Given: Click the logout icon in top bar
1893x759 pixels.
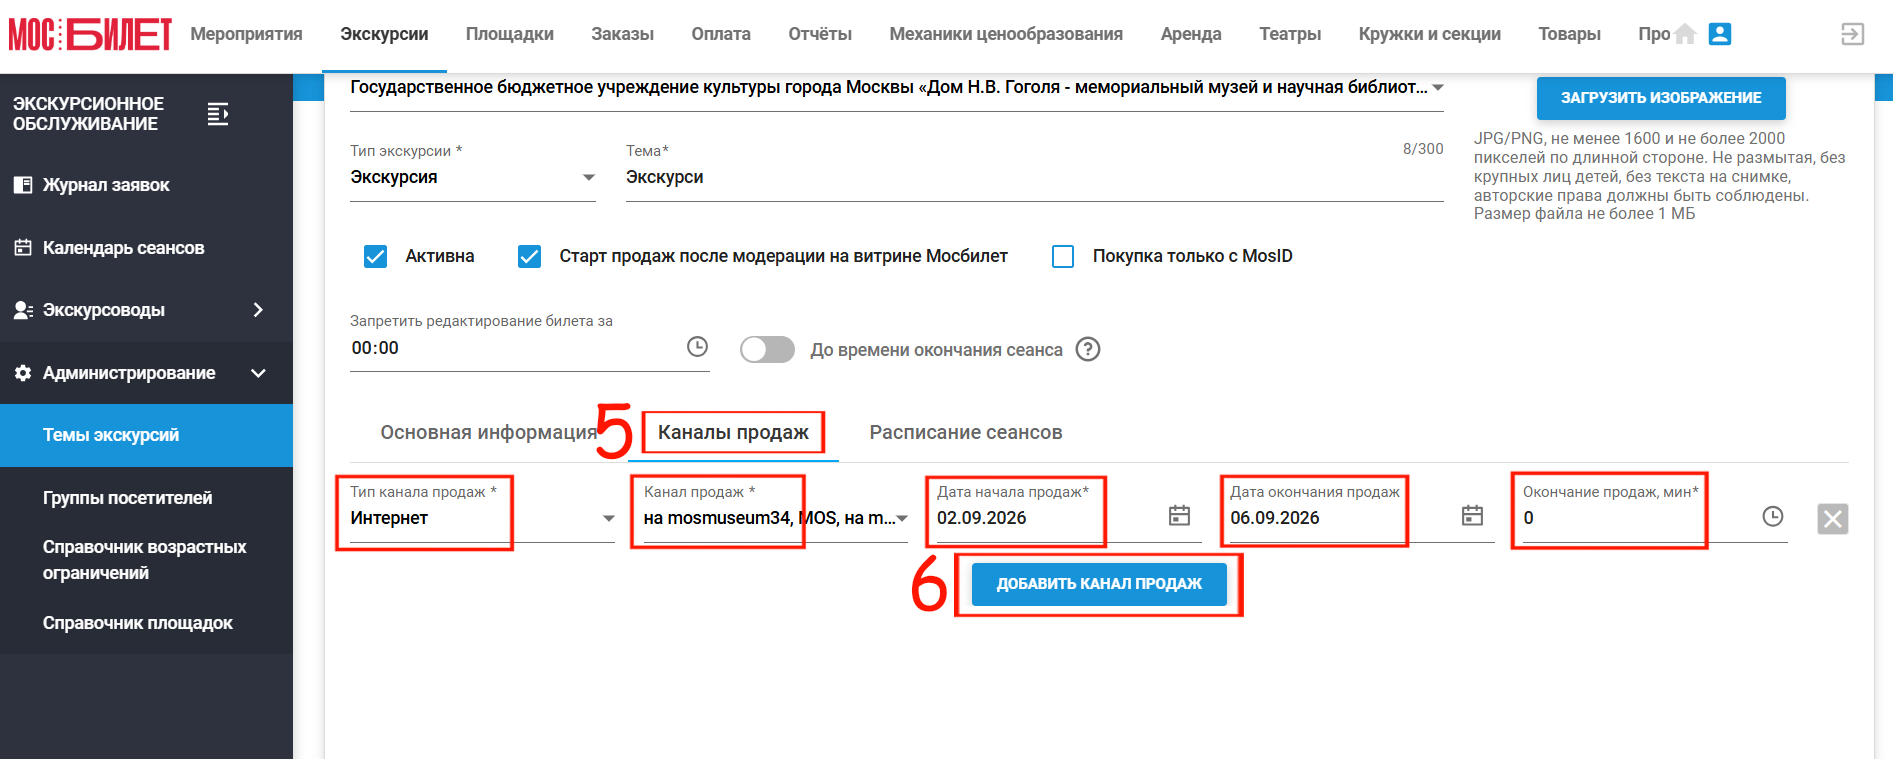Looking at the screenshot, I should (x=1852, y=34).
